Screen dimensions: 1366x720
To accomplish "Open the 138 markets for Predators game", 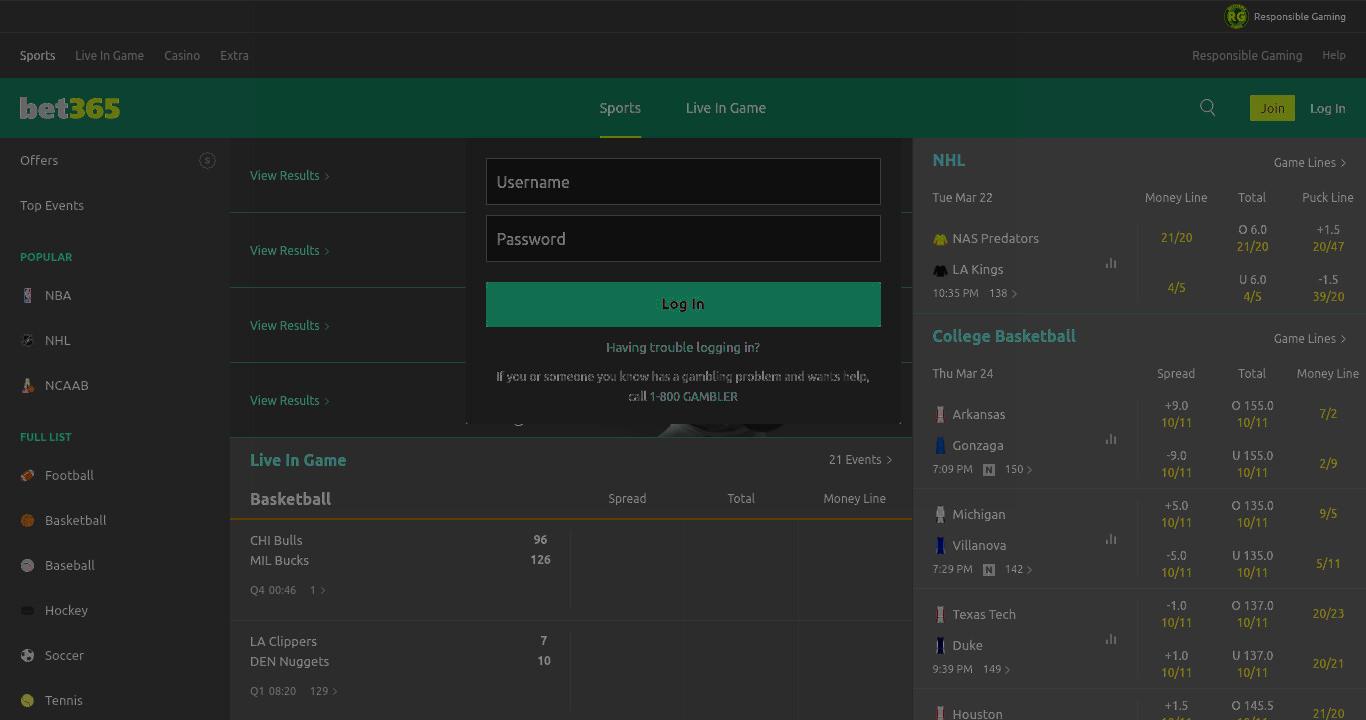I will coord(1003,293).
